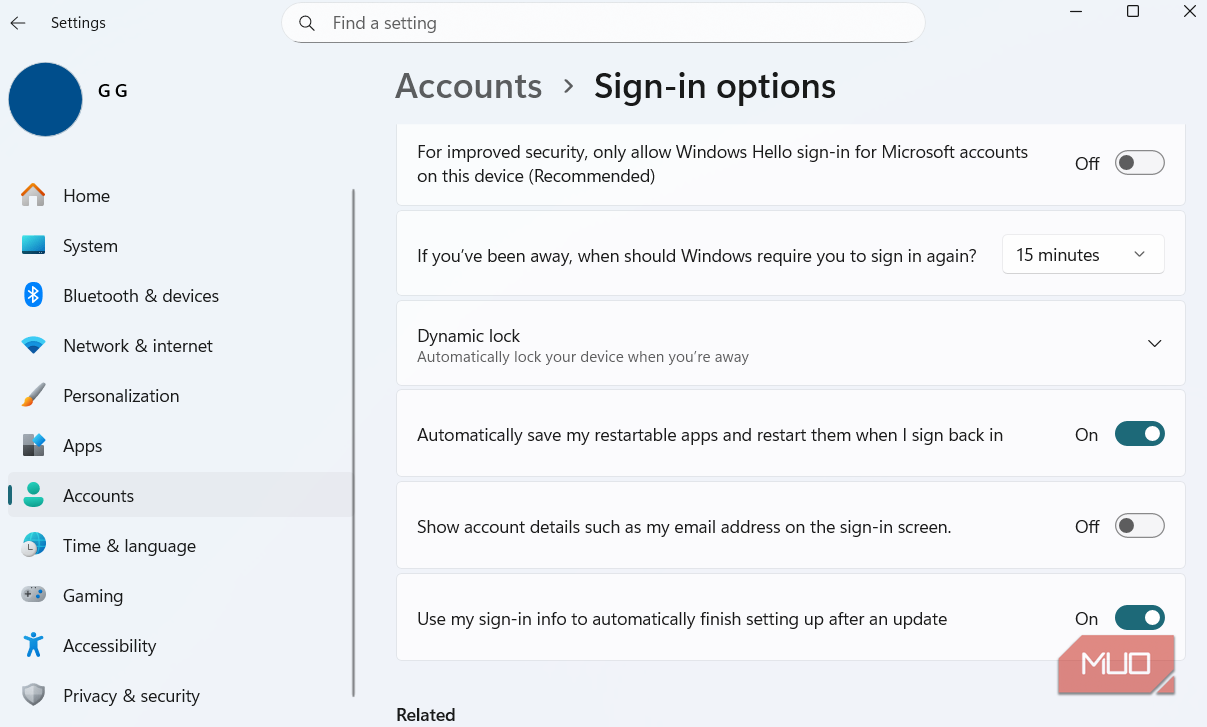Click the Related heading text

pyautogui.click(x=426, y=715)
